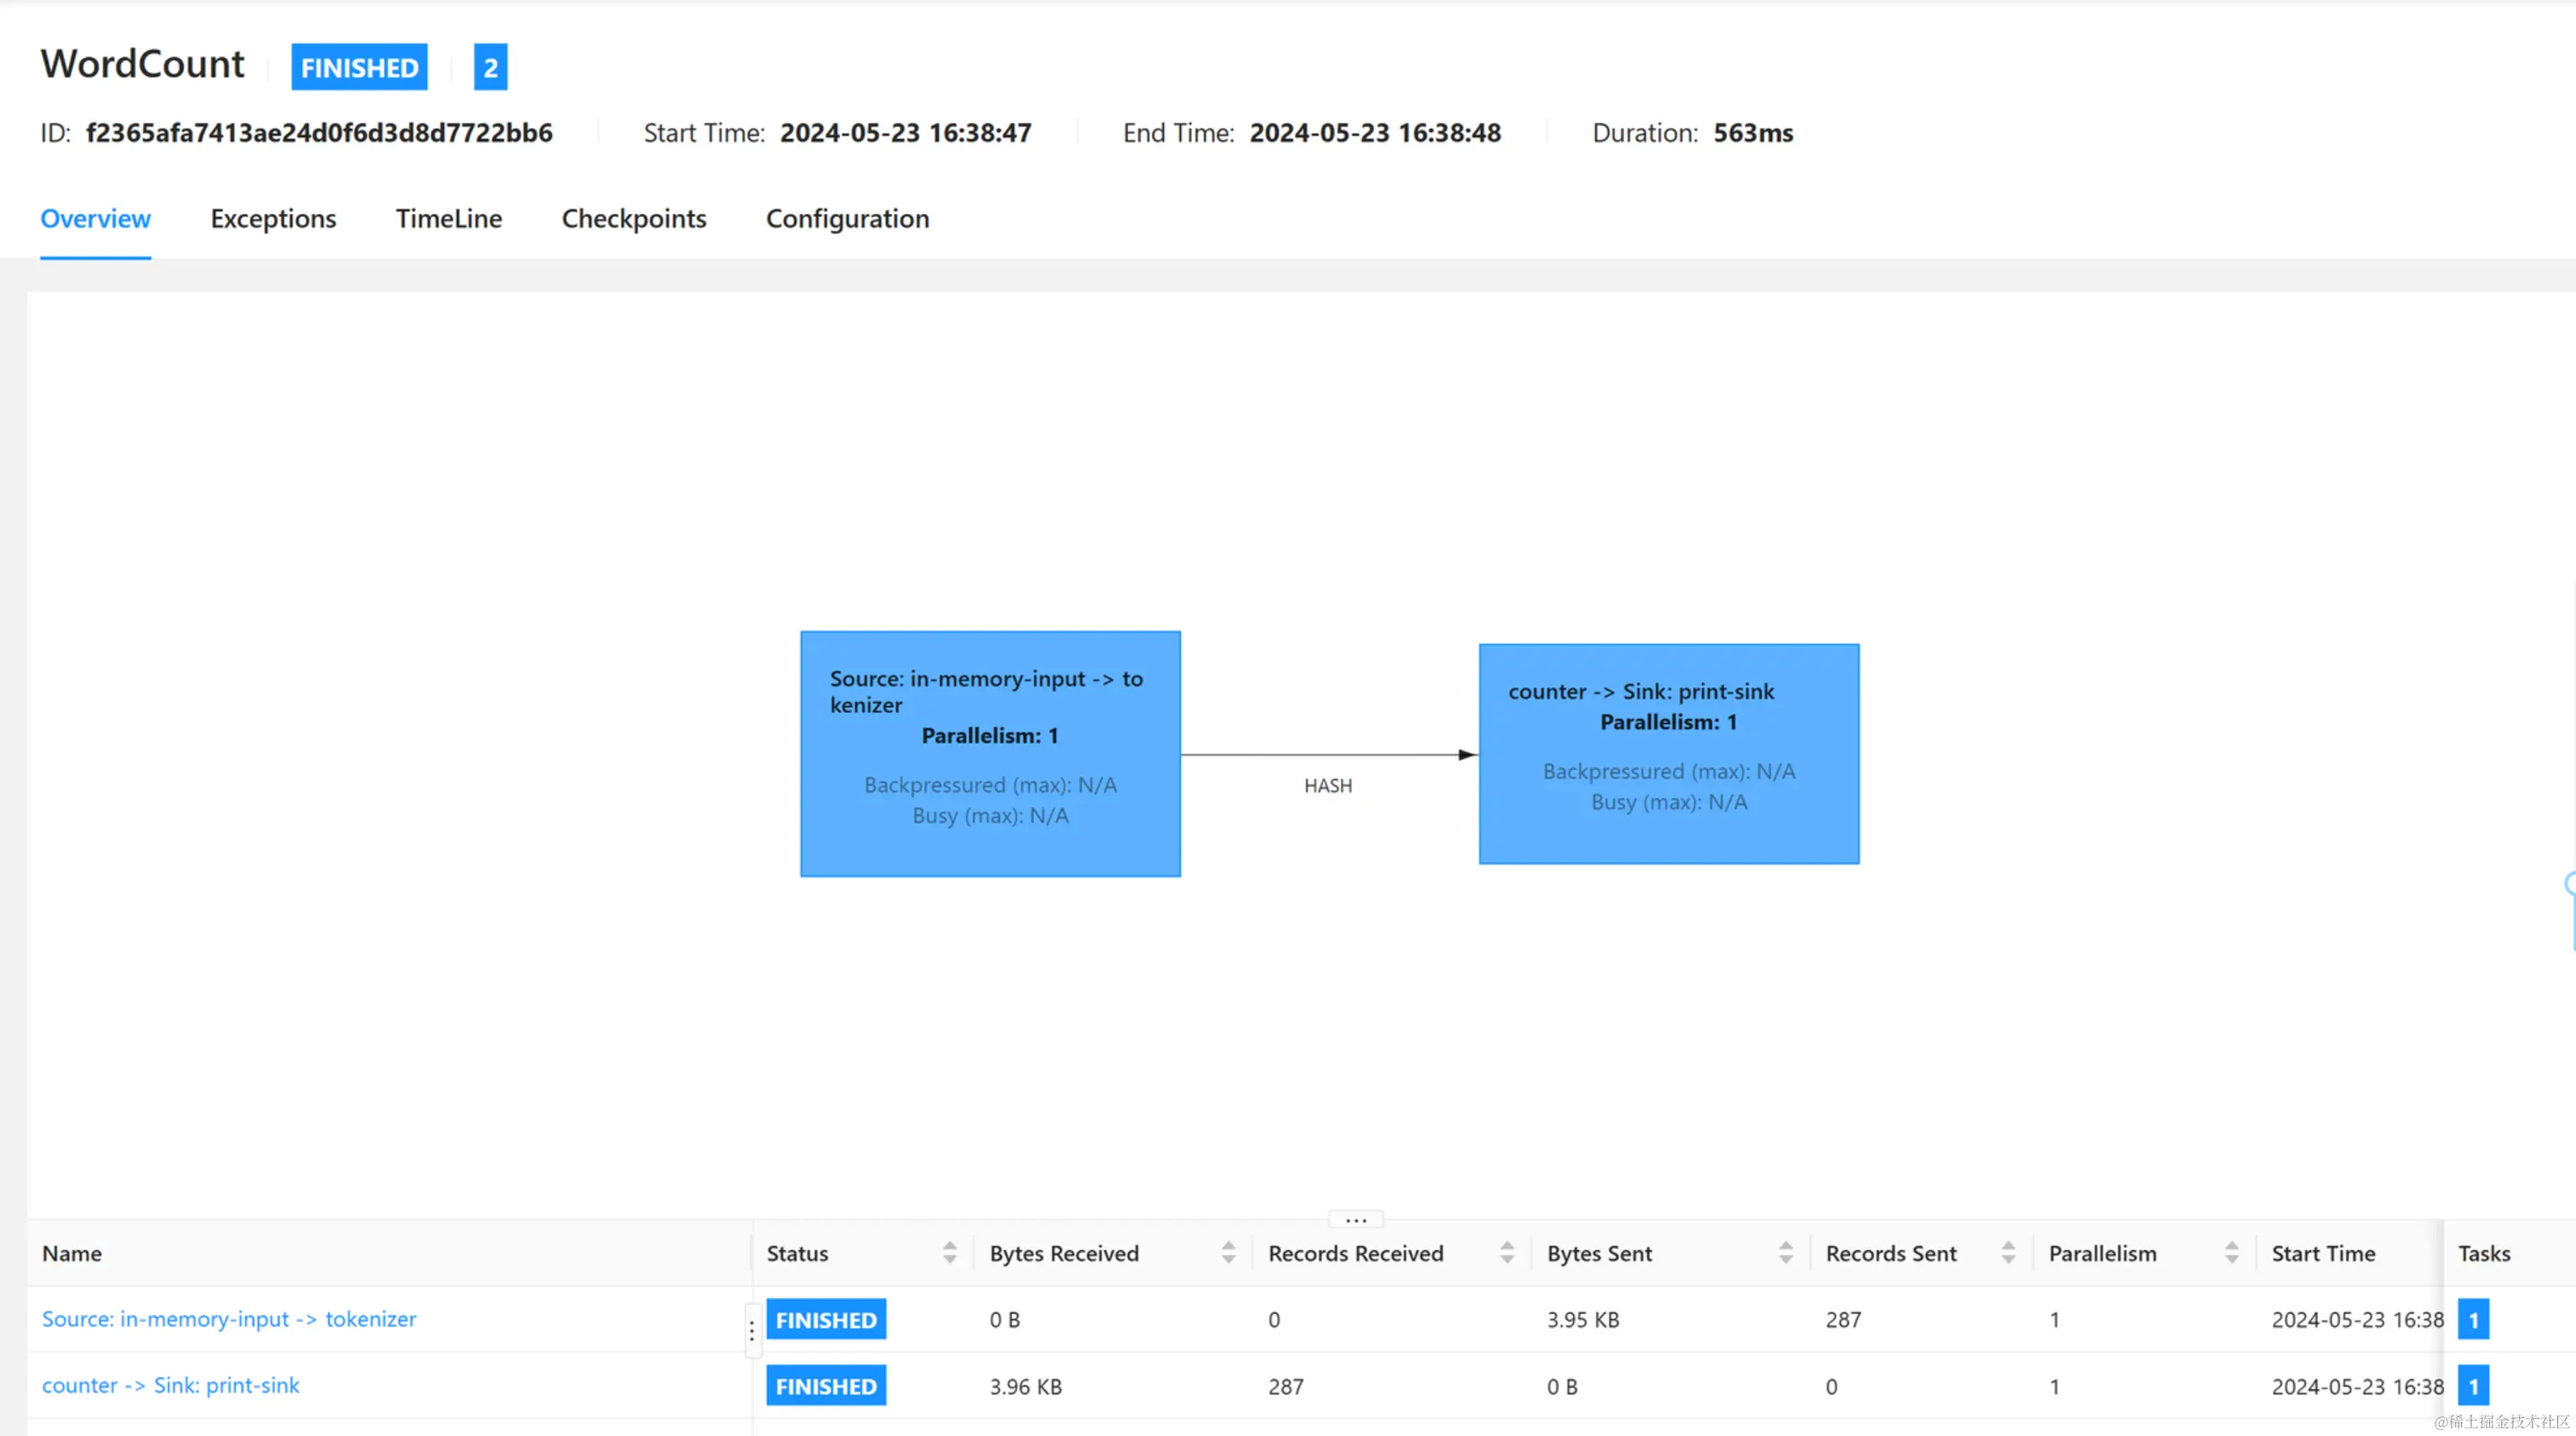Open Source: in-memory-input -> tokenizer link
This screenshot has height=1436, width=2576.
[229, 1319]
